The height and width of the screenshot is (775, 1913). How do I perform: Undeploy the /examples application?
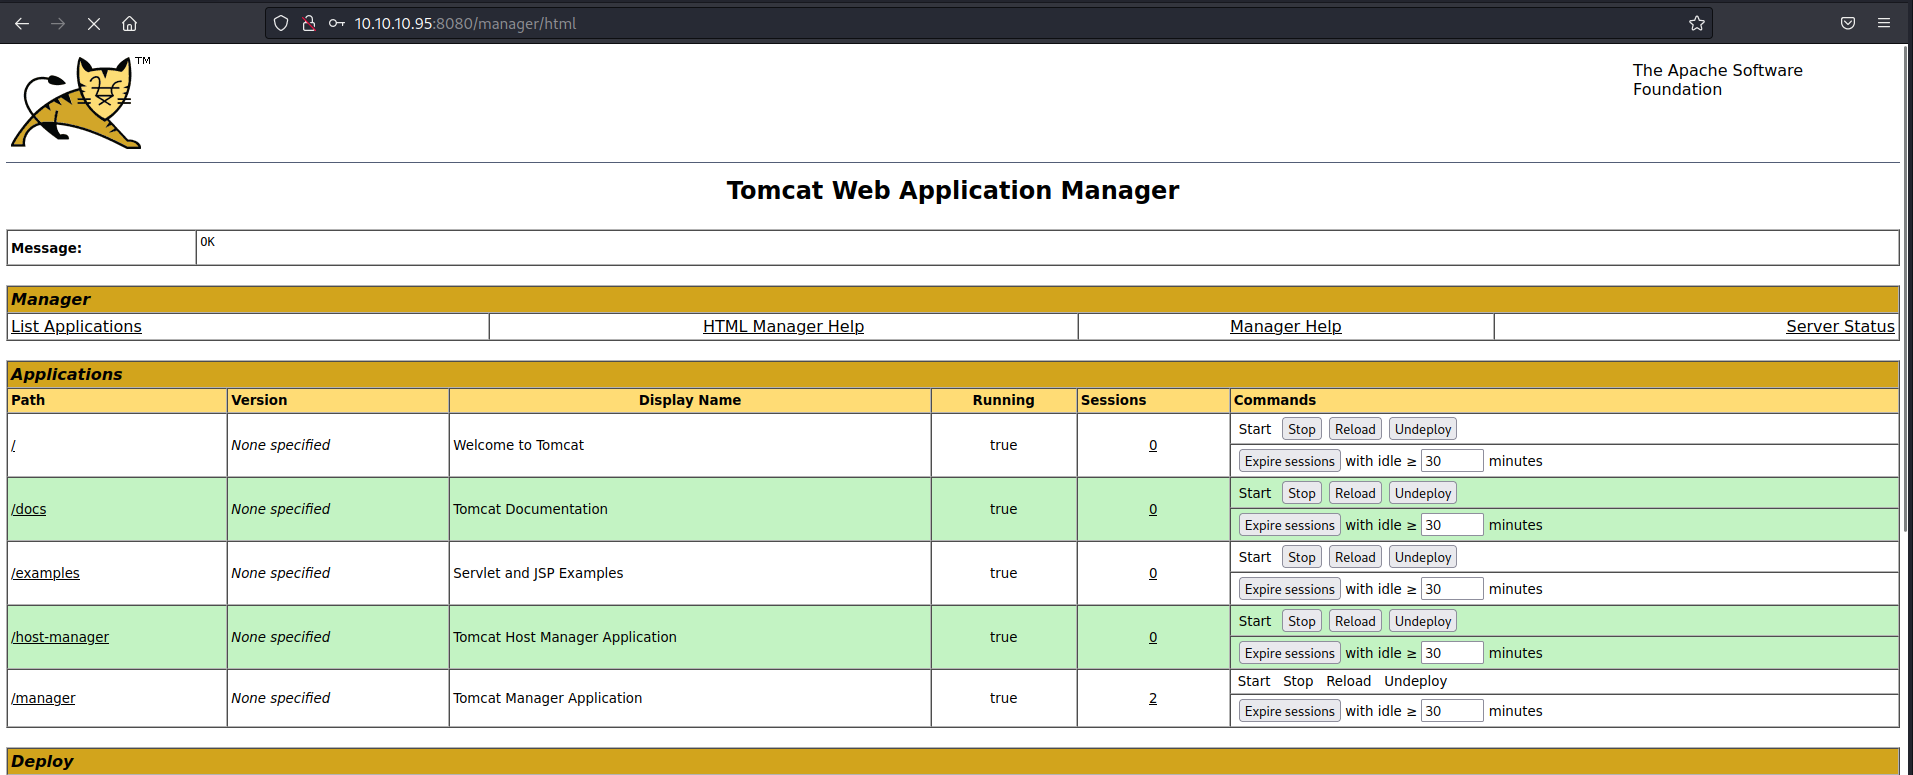1423,557
